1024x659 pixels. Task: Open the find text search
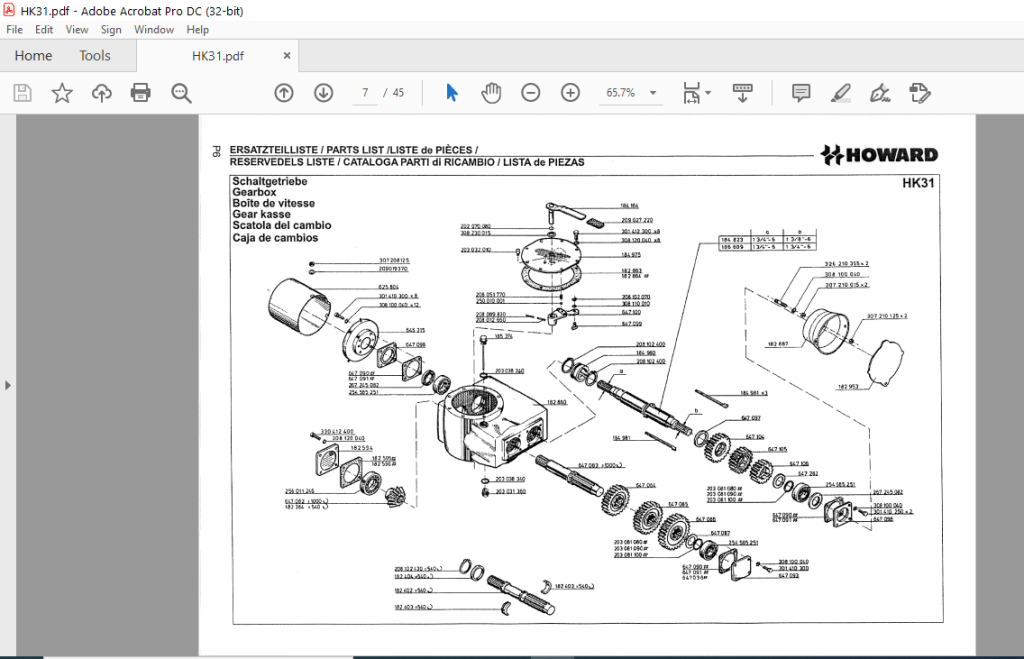pos(181,93)
